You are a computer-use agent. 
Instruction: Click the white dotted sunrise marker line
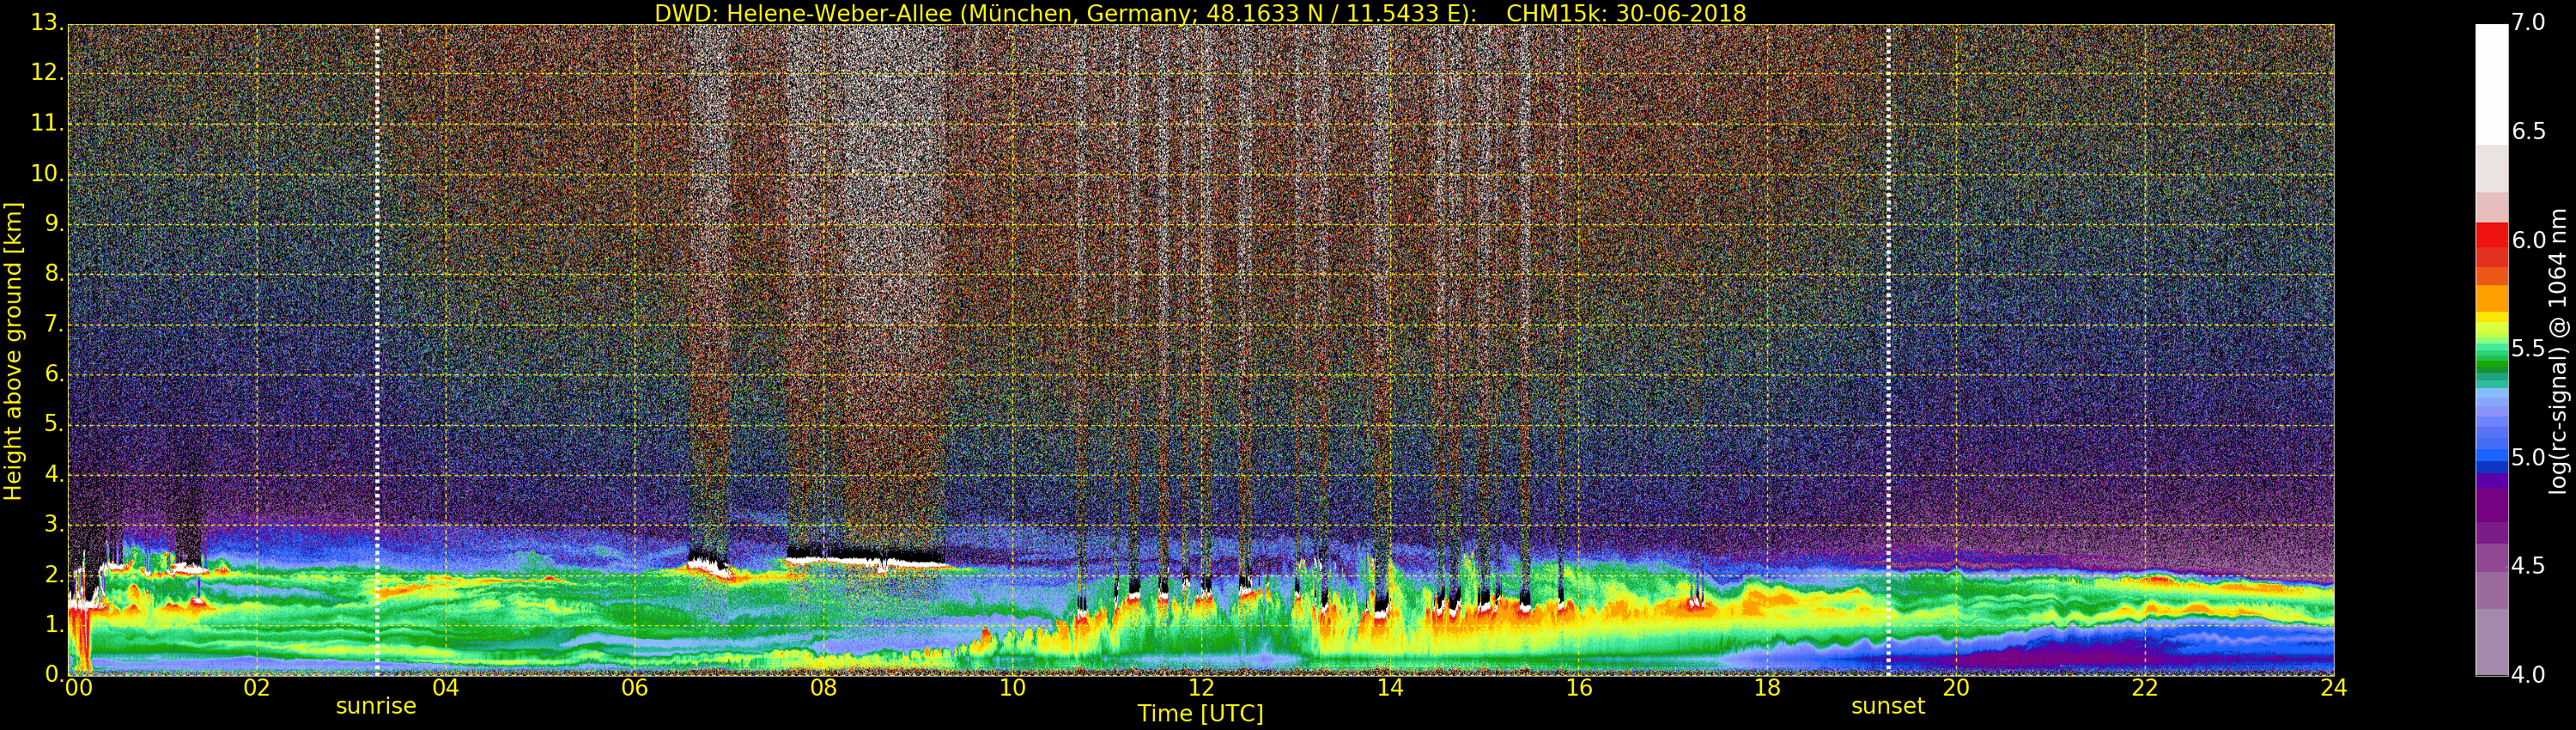377,350
